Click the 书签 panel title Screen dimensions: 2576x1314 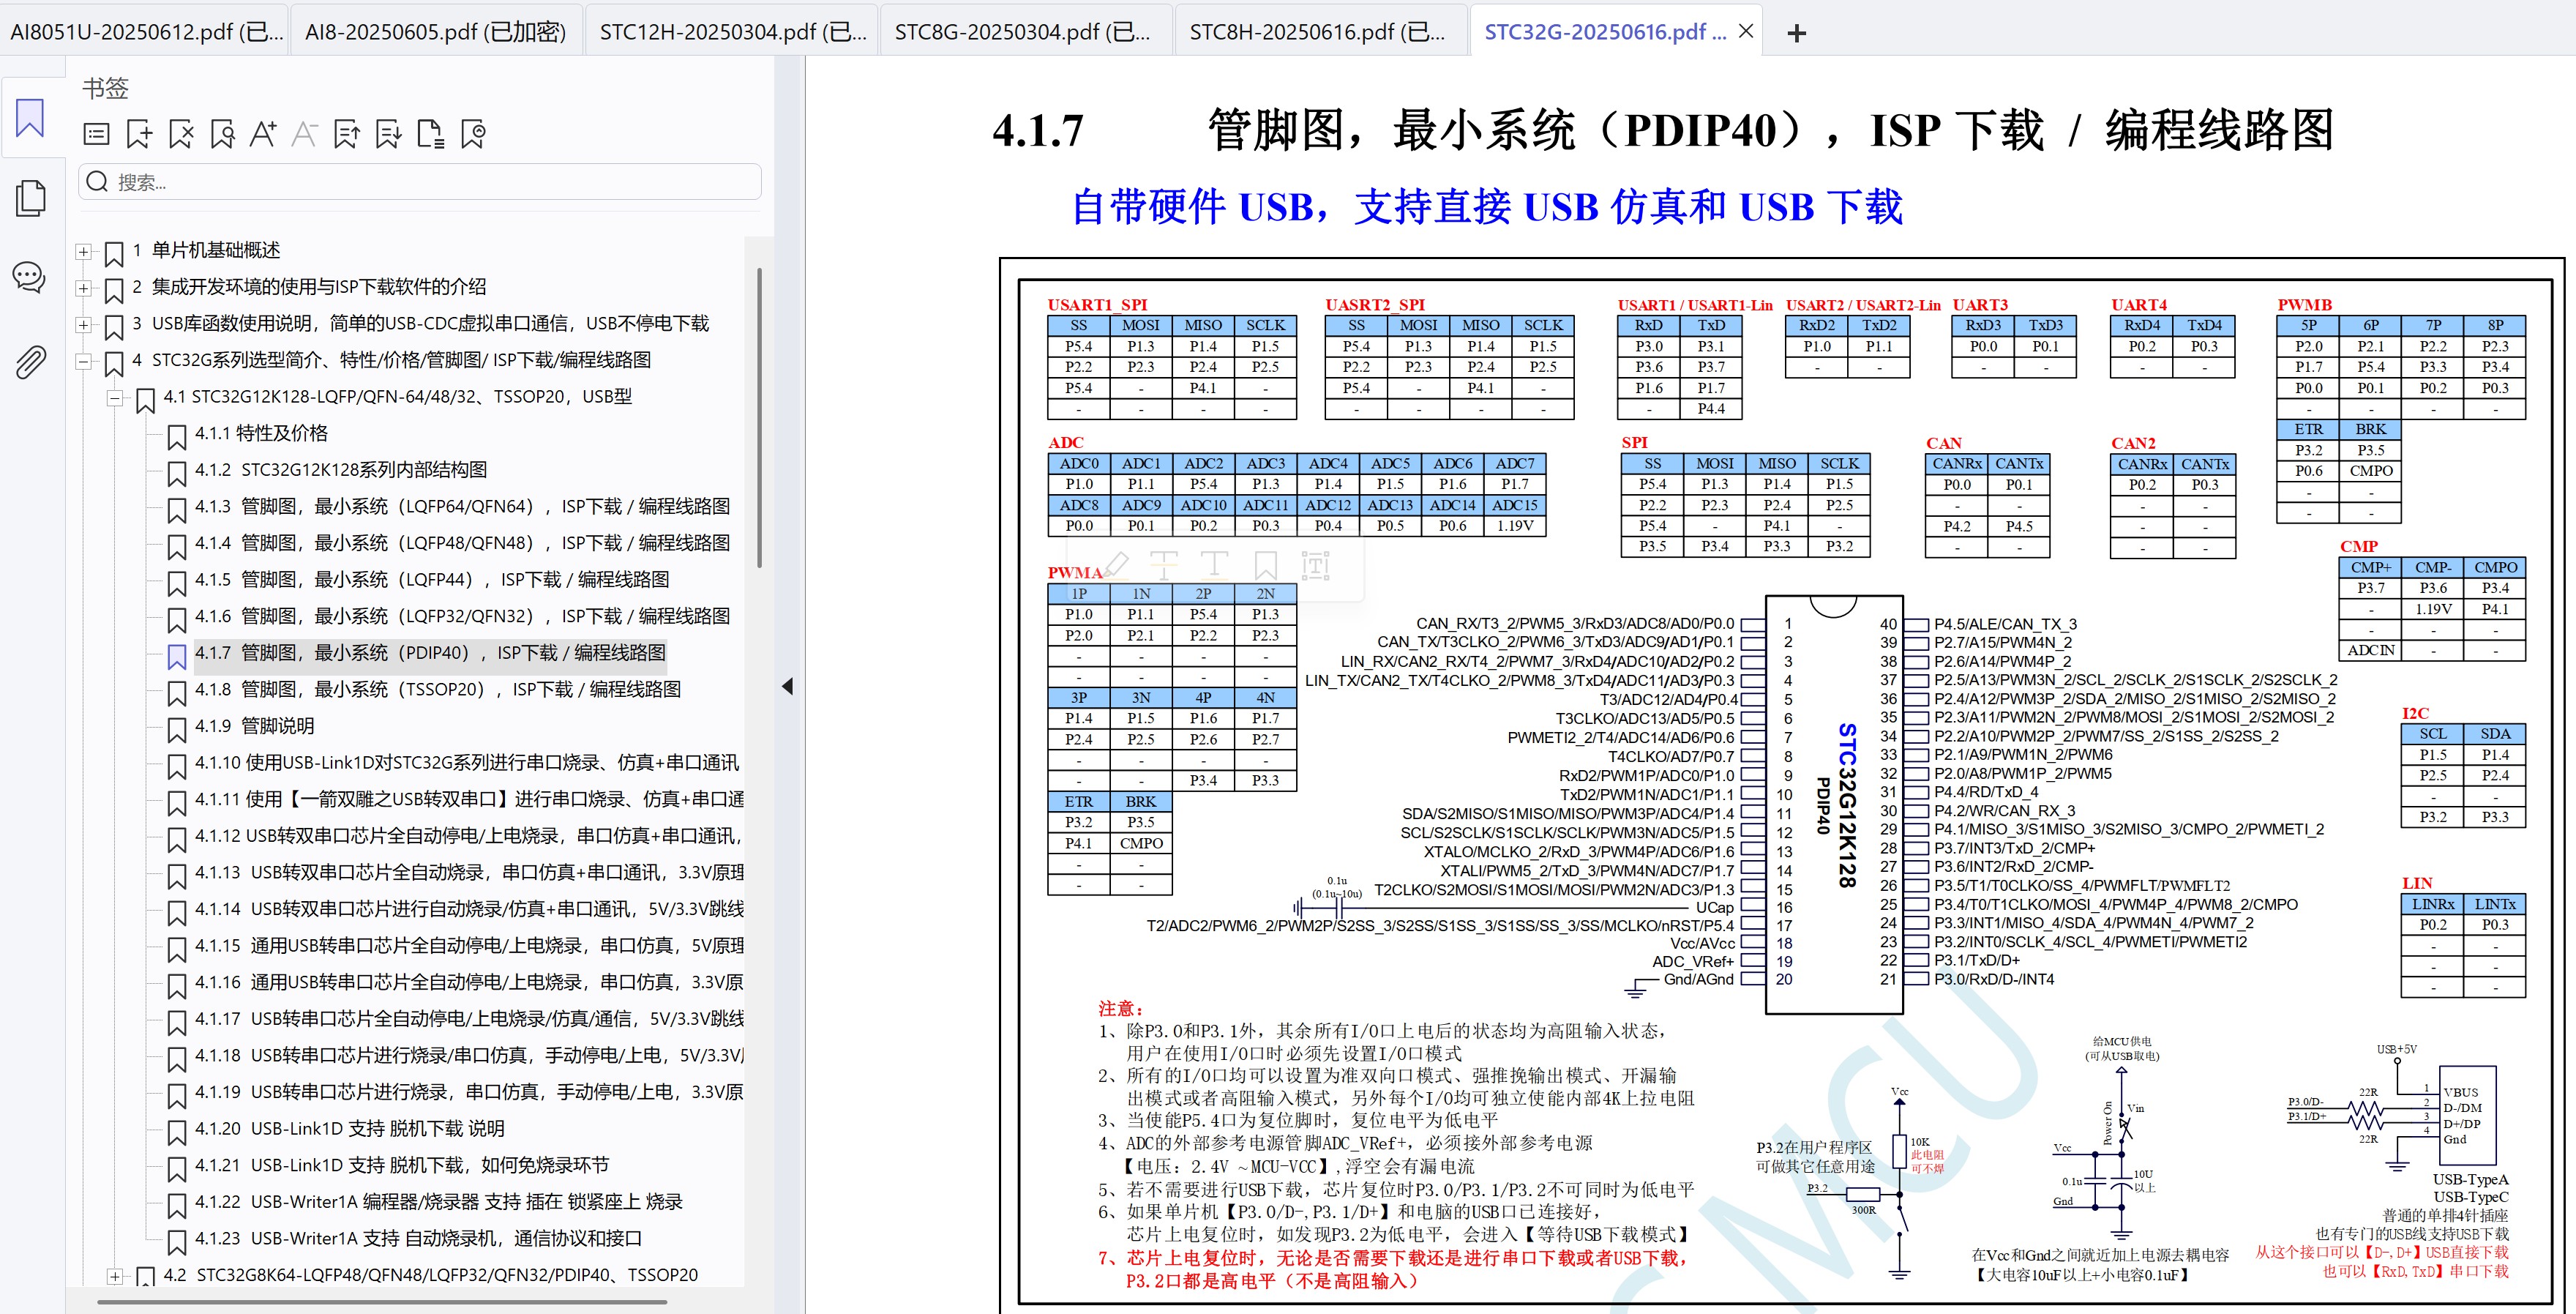point(105,88)
